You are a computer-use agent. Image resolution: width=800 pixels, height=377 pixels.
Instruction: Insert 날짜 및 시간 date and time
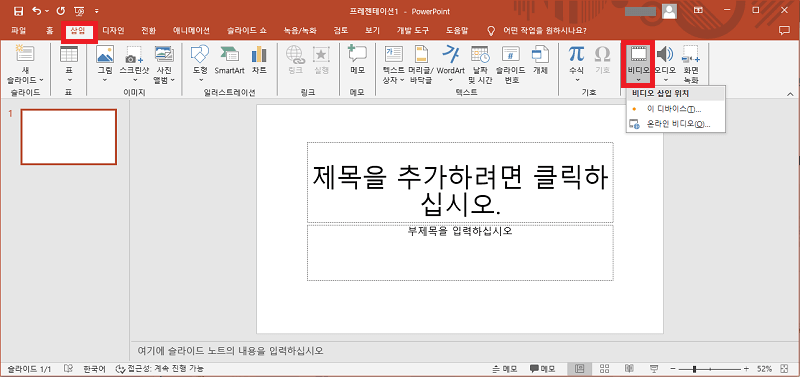(x=480, y=54)
